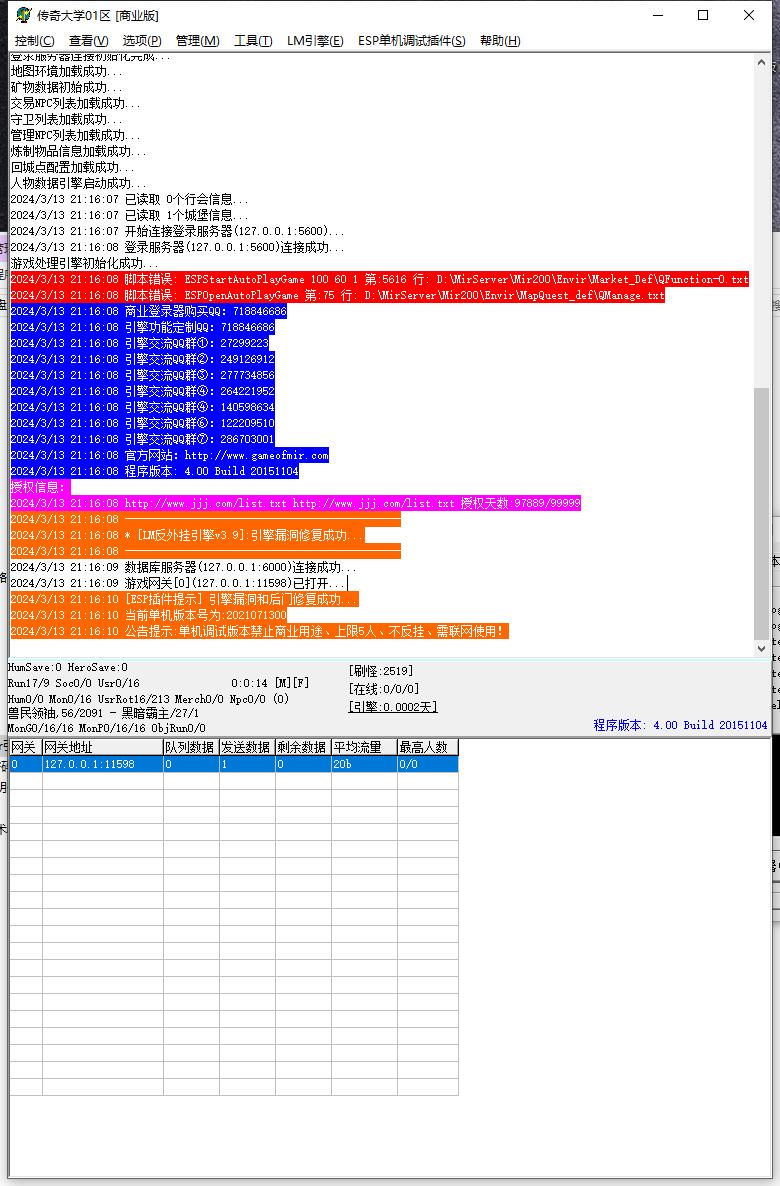
Task: Click the 最高人数 column header
Action: pos(427,747)
